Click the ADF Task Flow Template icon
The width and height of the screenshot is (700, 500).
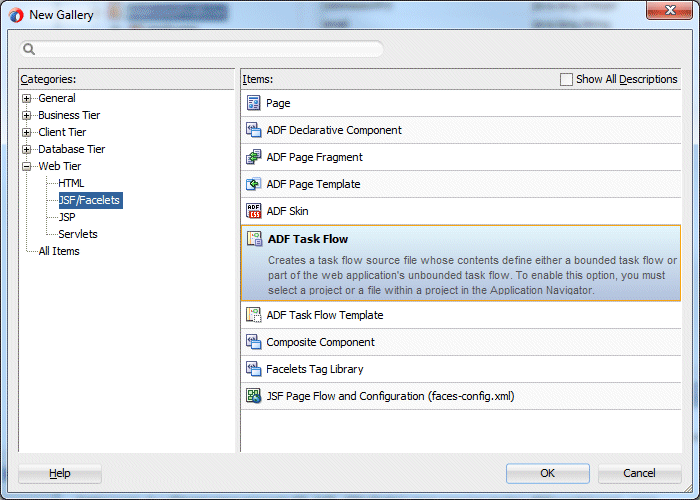[254, 315]
